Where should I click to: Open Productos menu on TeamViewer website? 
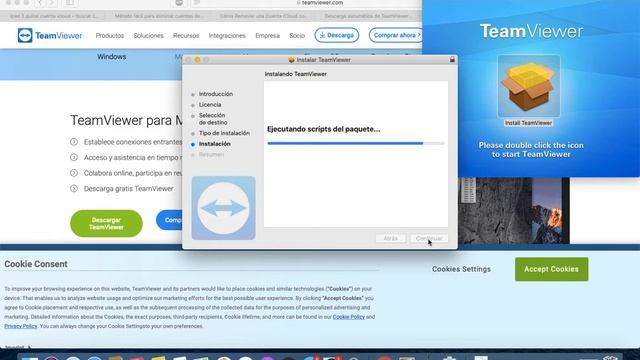tap(109, 36)
